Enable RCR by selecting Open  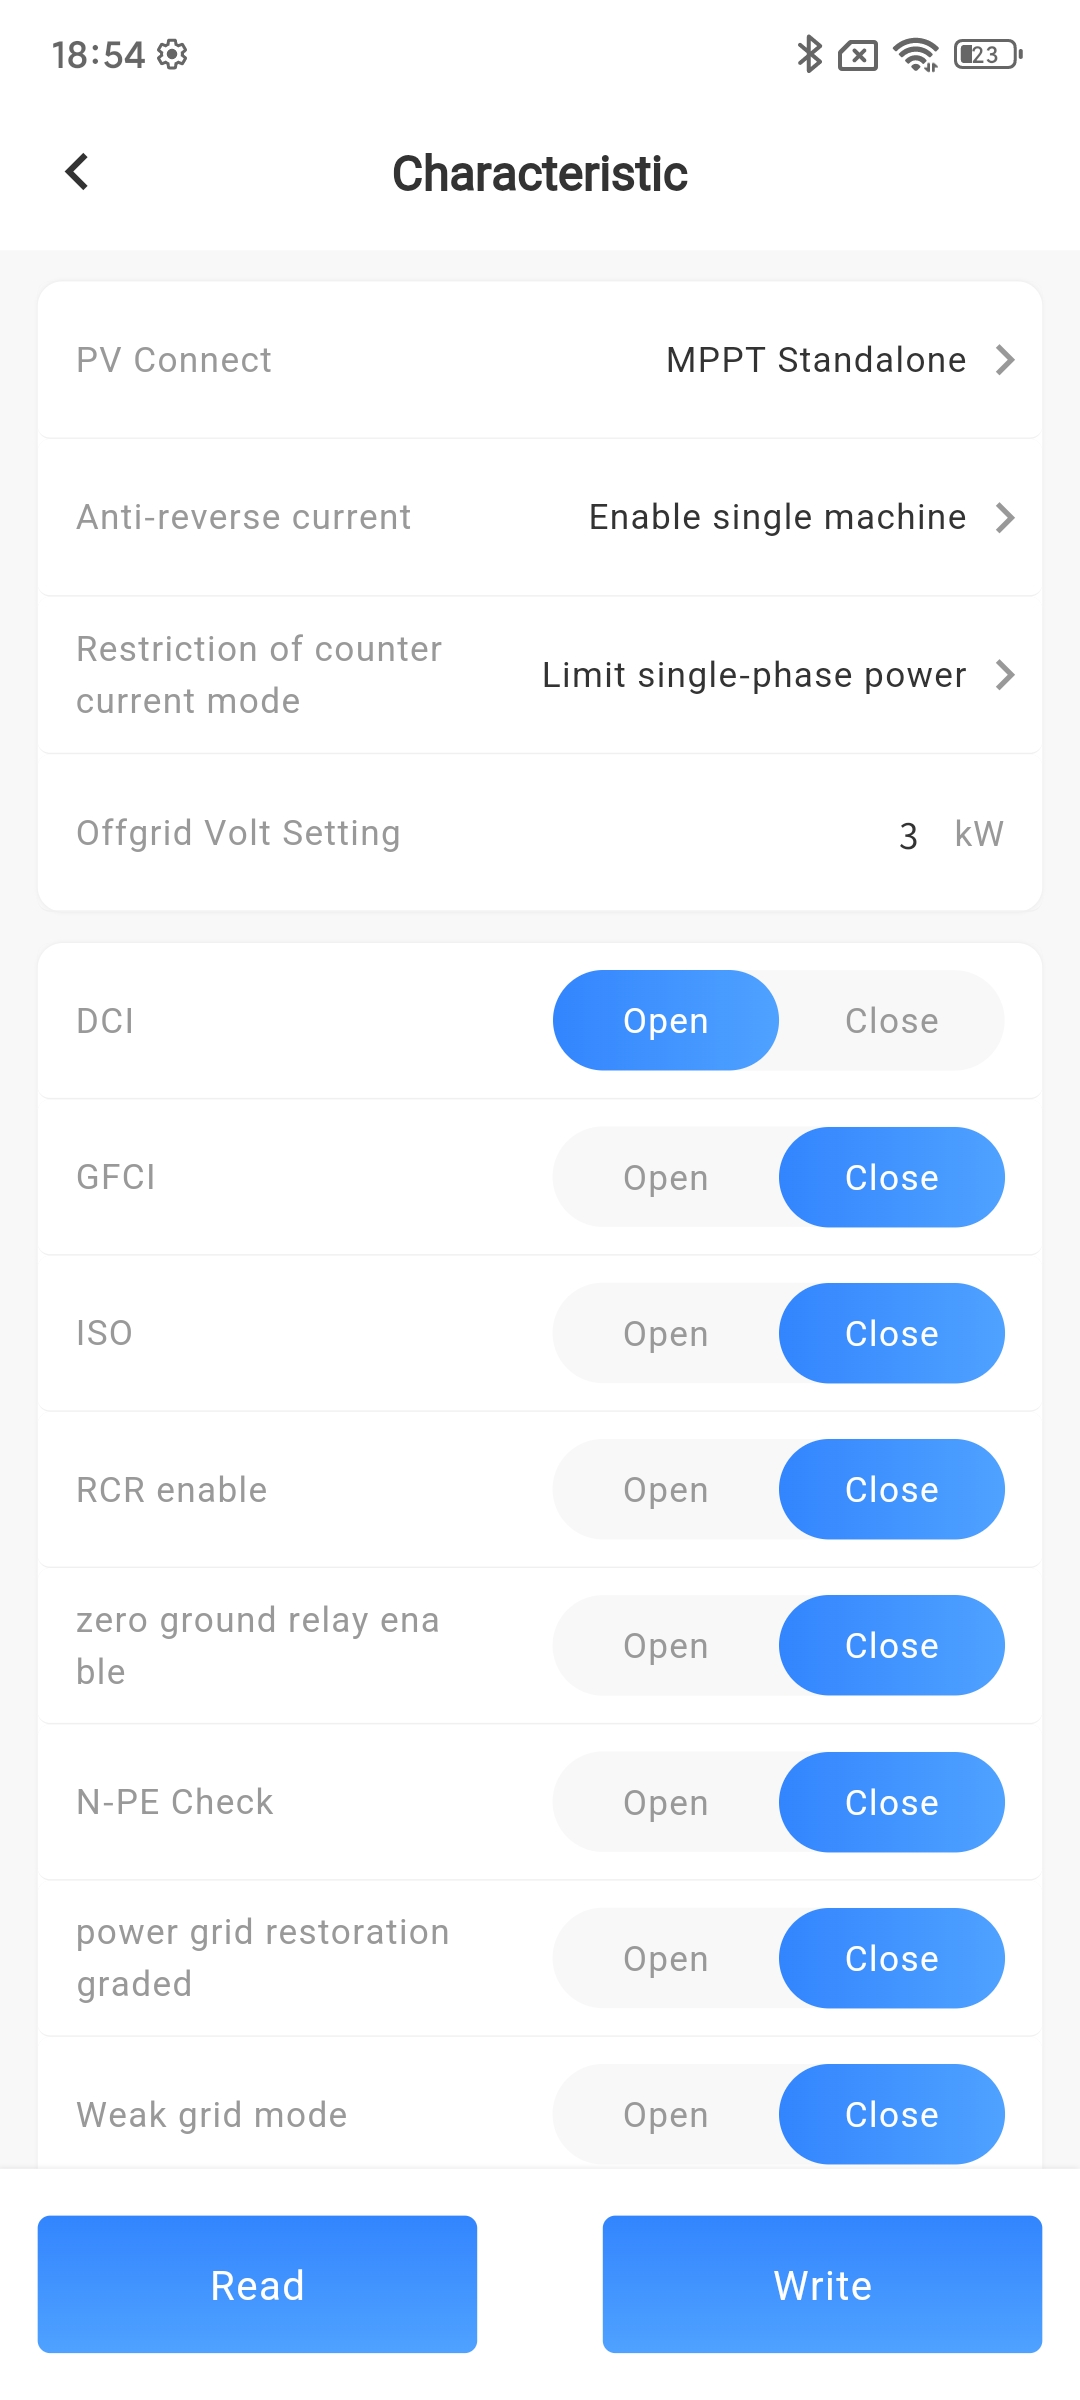click(x=666, y=1490)
